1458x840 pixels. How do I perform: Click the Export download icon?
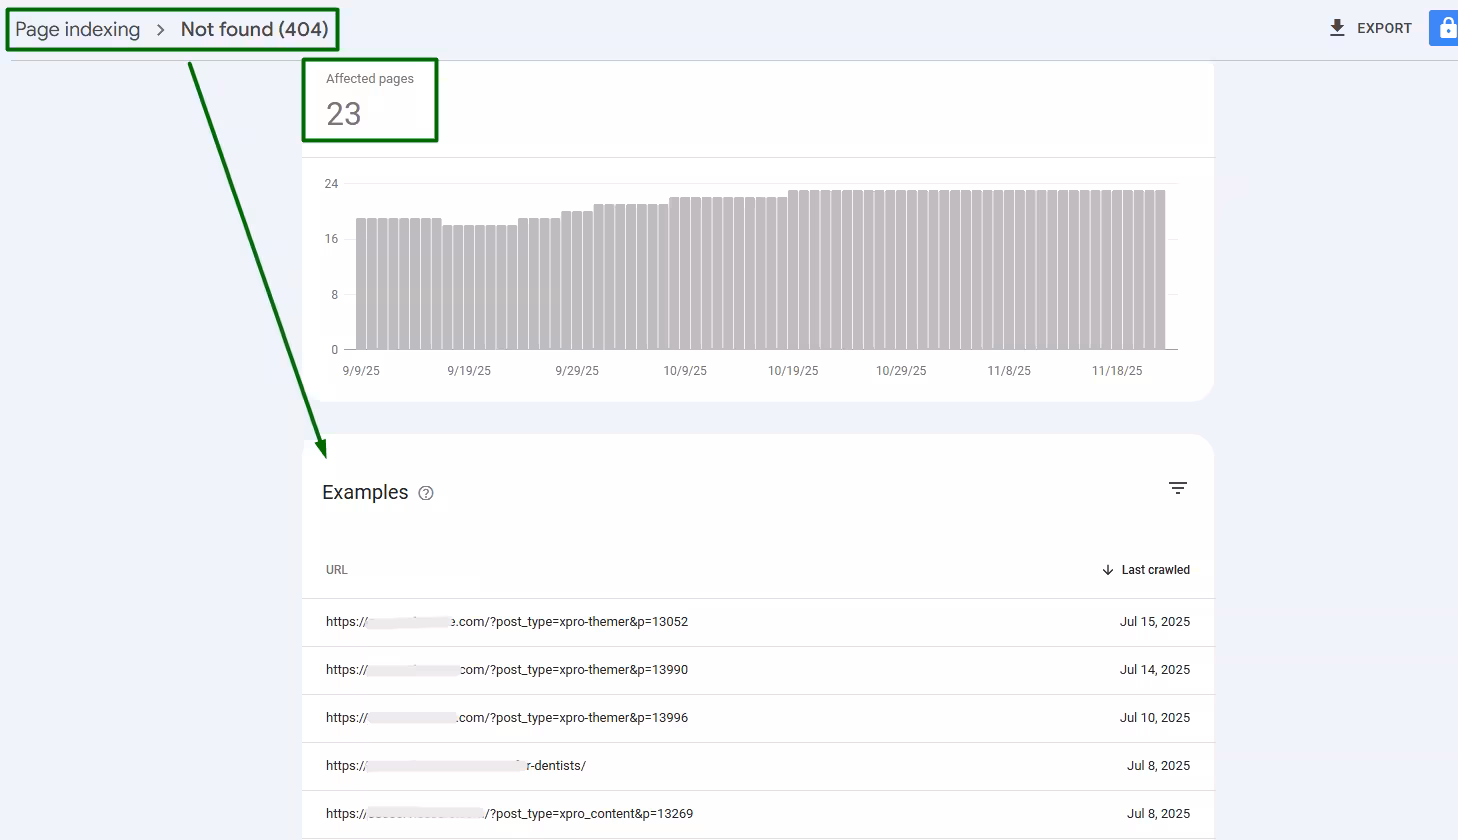coord(1337,27)
